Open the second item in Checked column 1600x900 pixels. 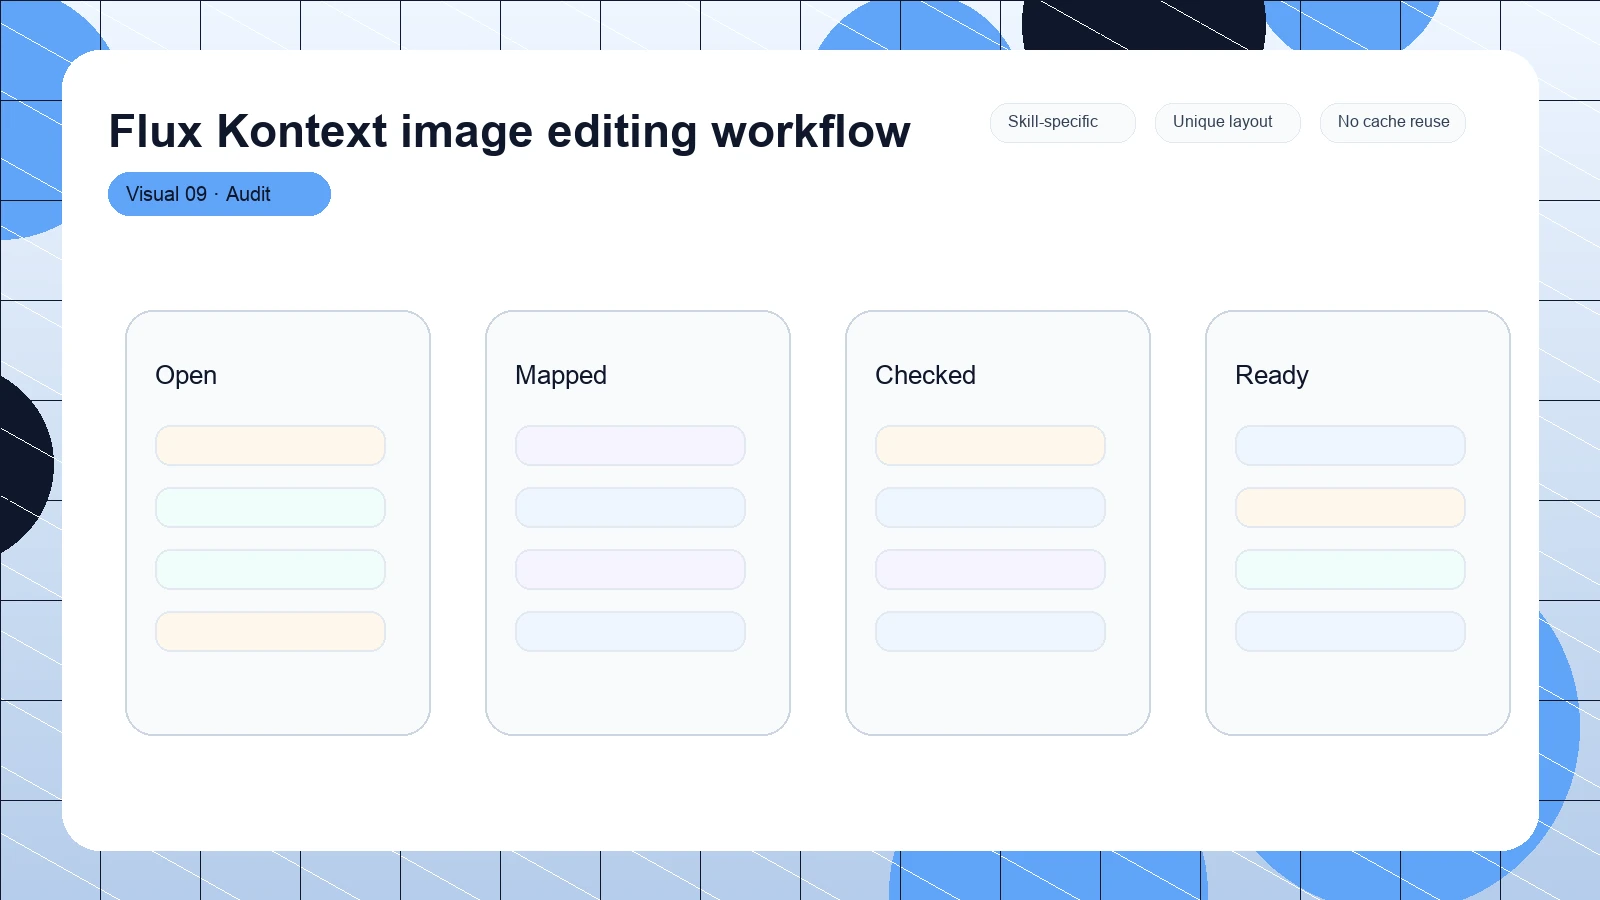click(990, 507)
